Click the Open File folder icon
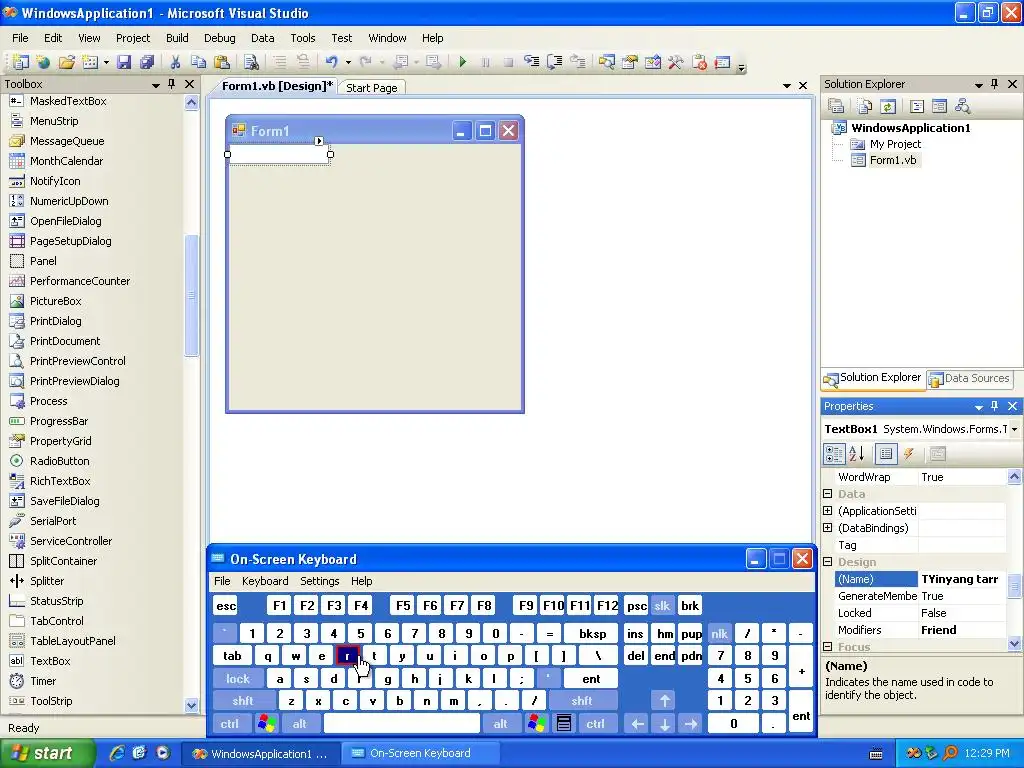The image size is (1024, 768). click(x=67, y=62)
